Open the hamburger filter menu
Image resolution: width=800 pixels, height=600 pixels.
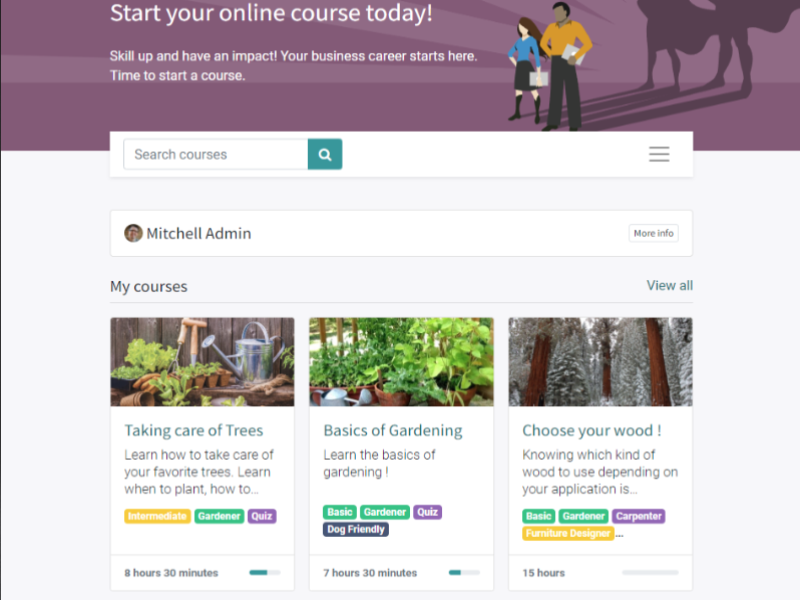pyautogui.click(x=659, y=154)
